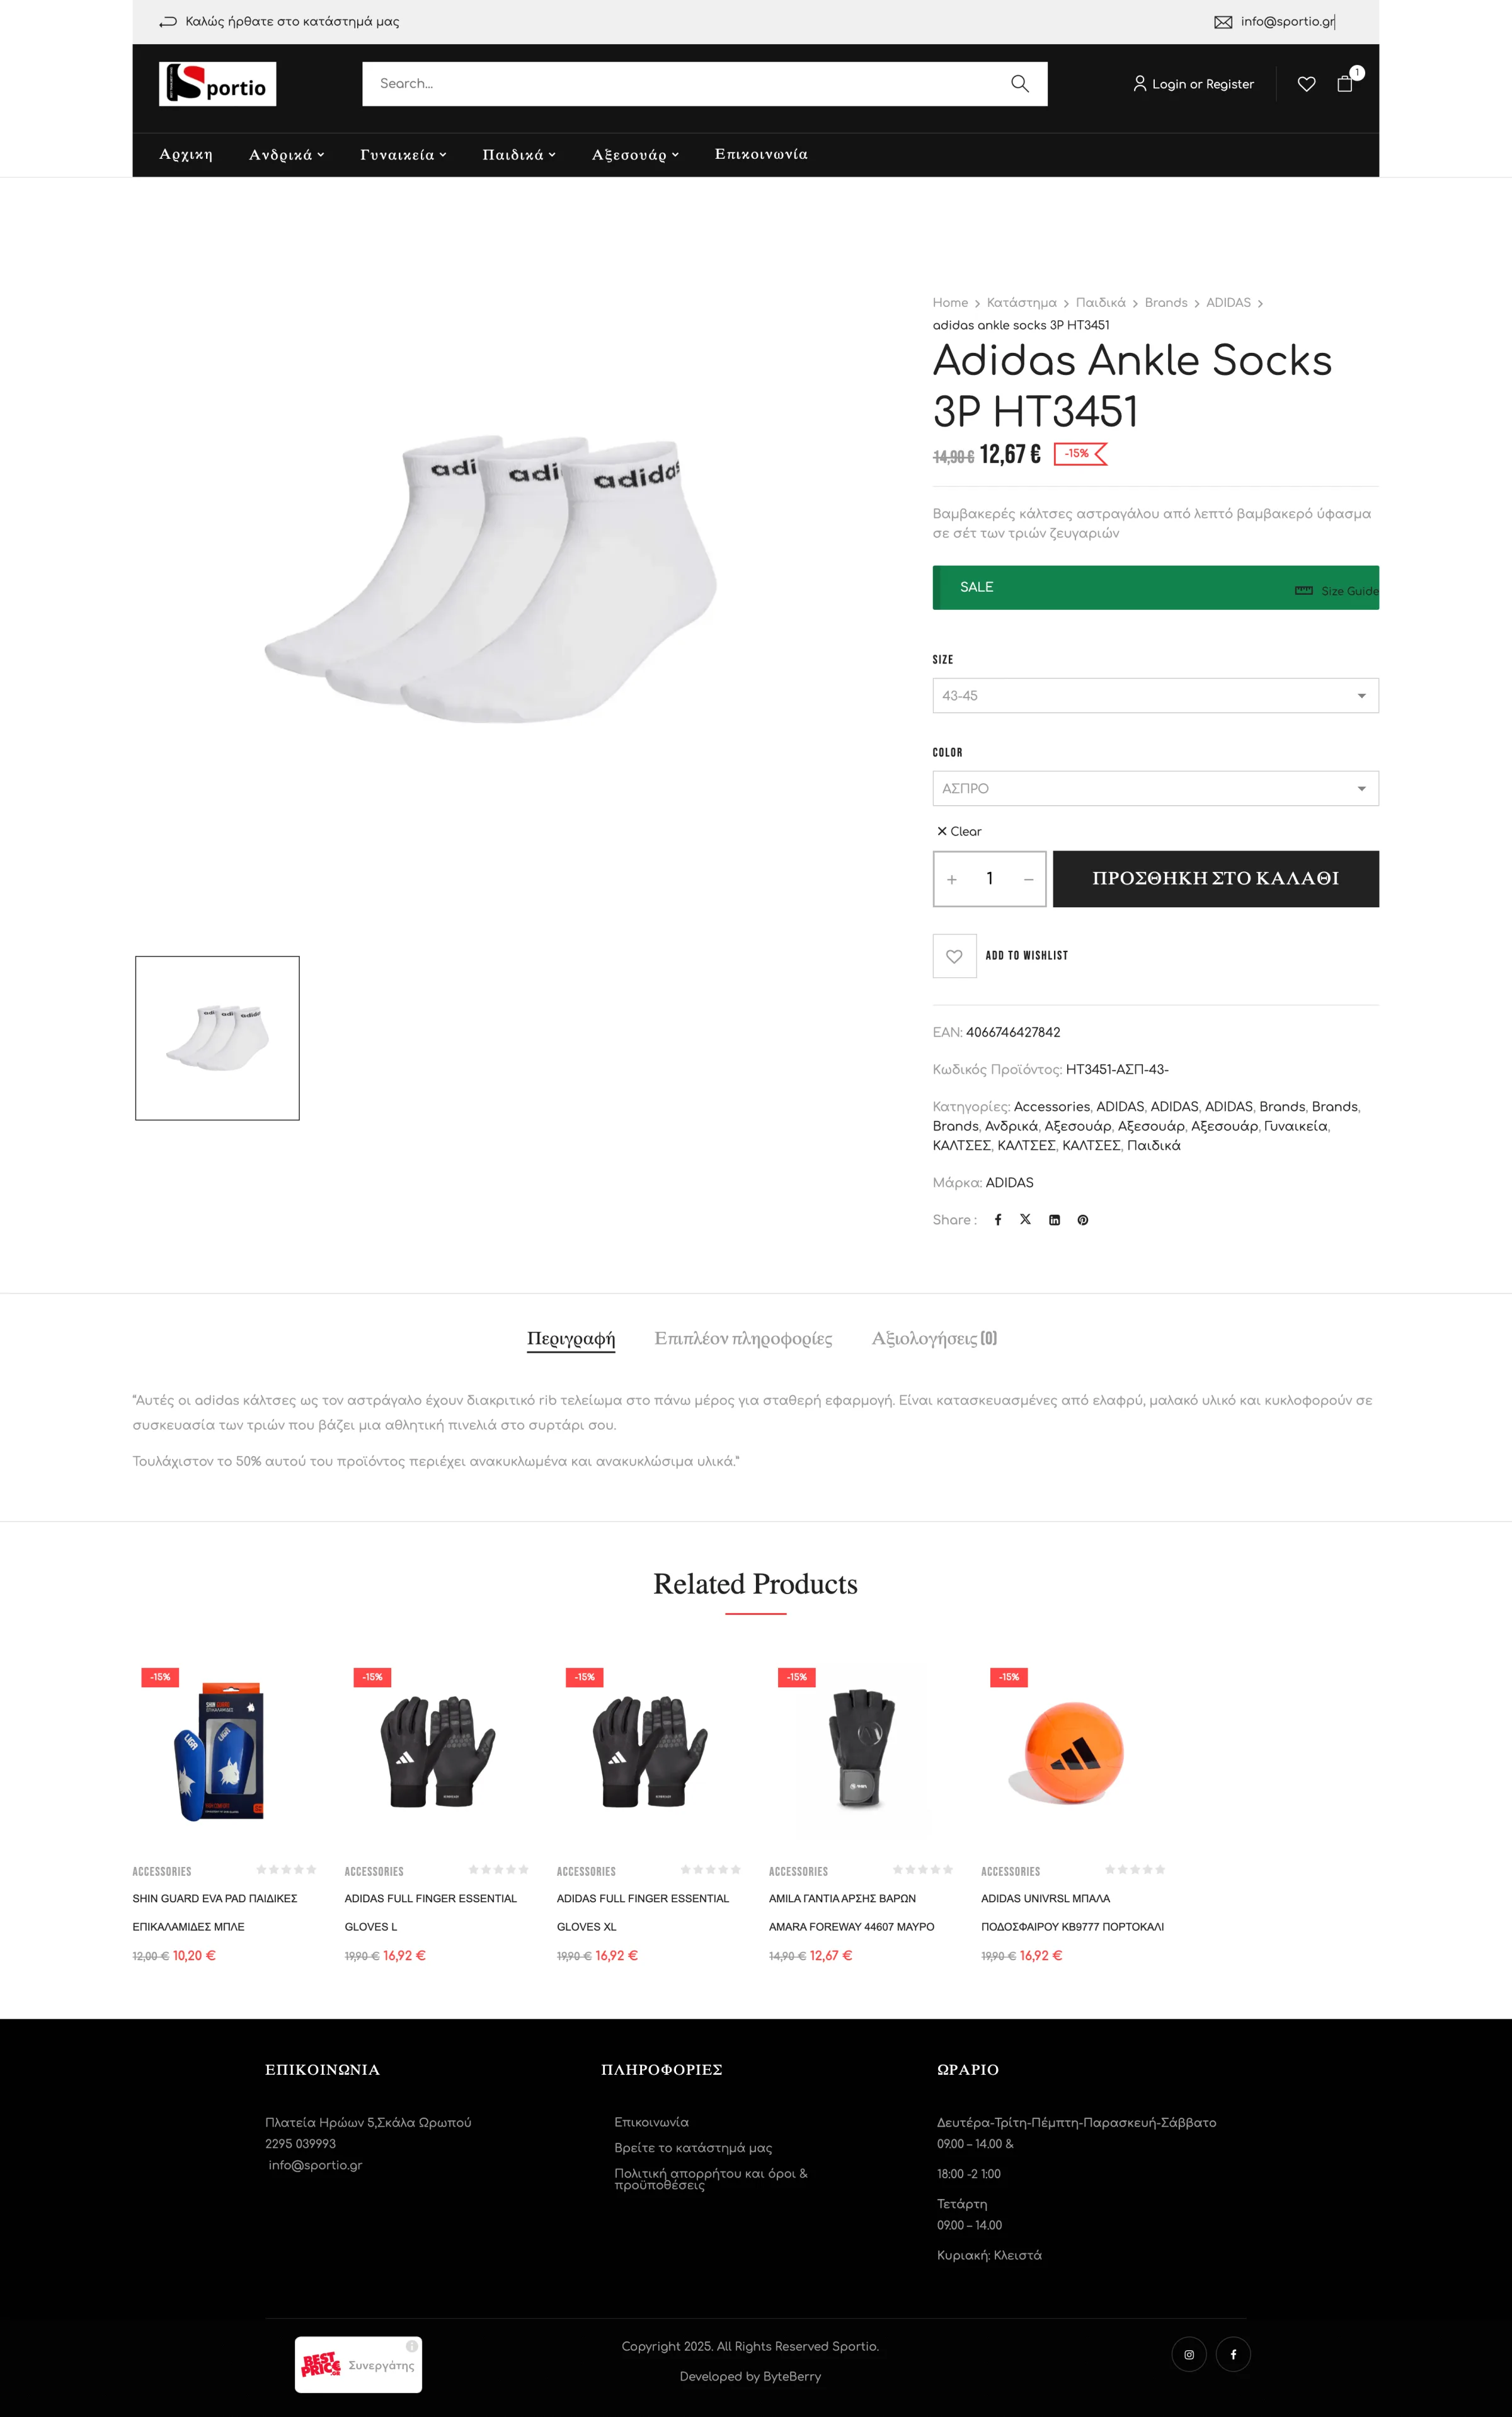Increase quantity with the plus stepper
The image size is (1512, 2417).
click(952, 879)
